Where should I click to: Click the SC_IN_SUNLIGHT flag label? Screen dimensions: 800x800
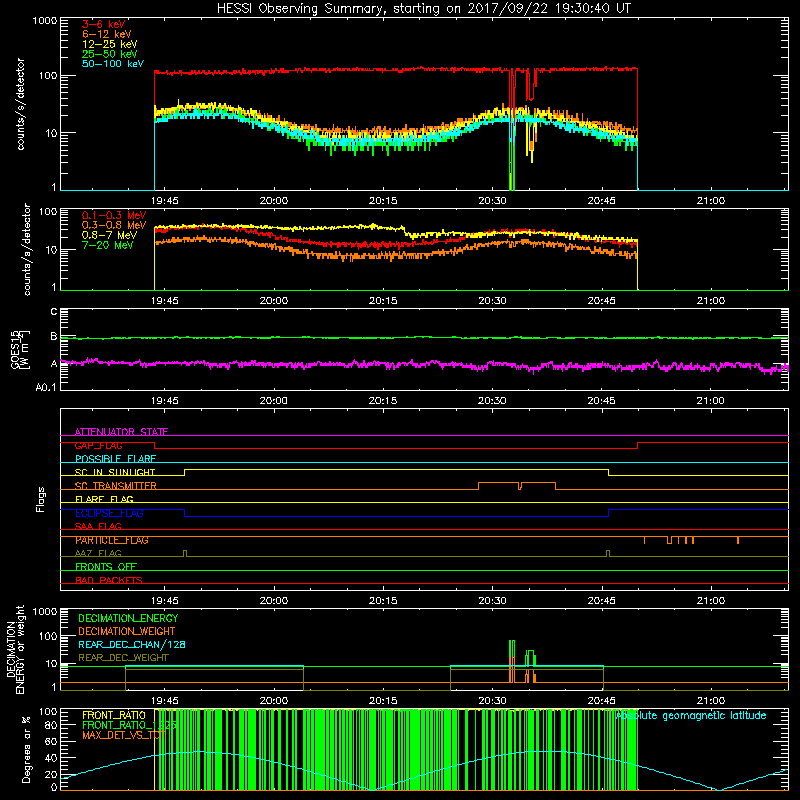point(115,472)
